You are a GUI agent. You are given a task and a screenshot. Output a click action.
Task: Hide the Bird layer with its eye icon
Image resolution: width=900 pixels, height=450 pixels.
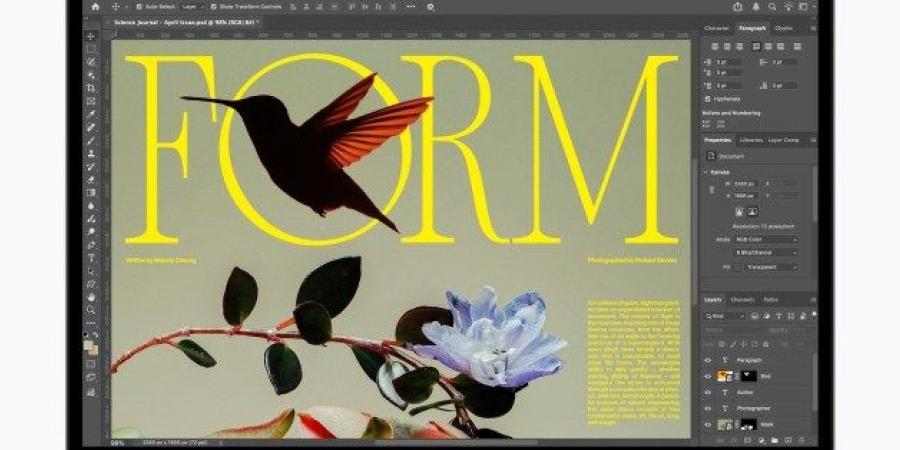tap(708, 377)
